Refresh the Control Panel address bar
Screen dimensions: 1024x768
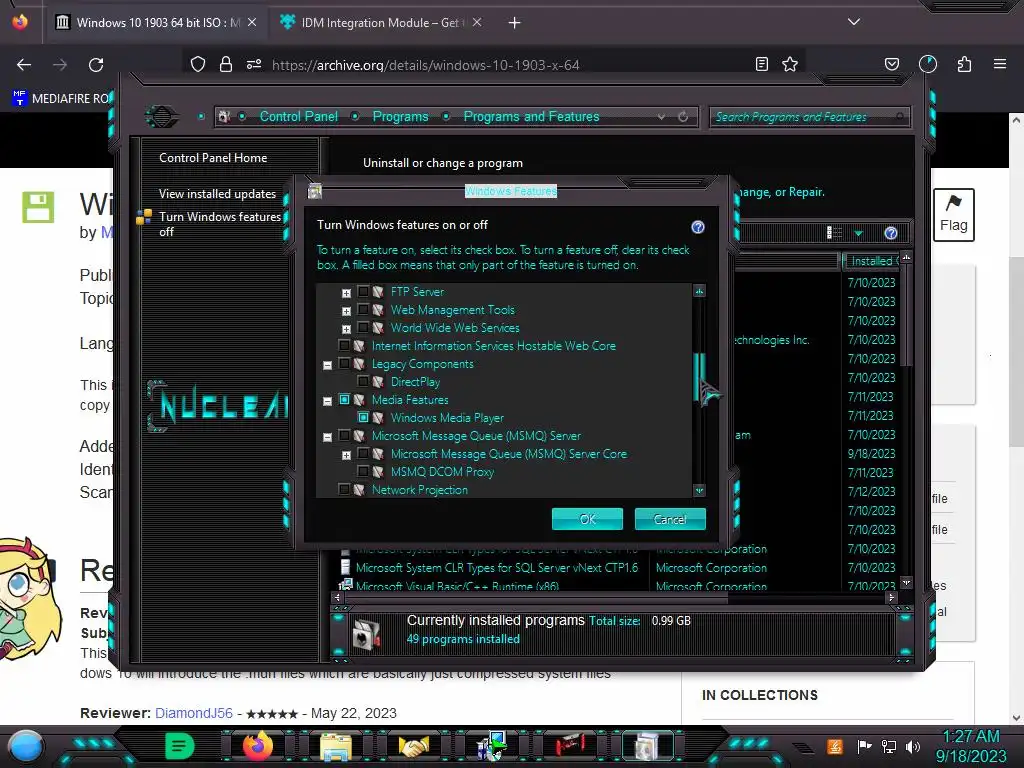click(683, 117)
